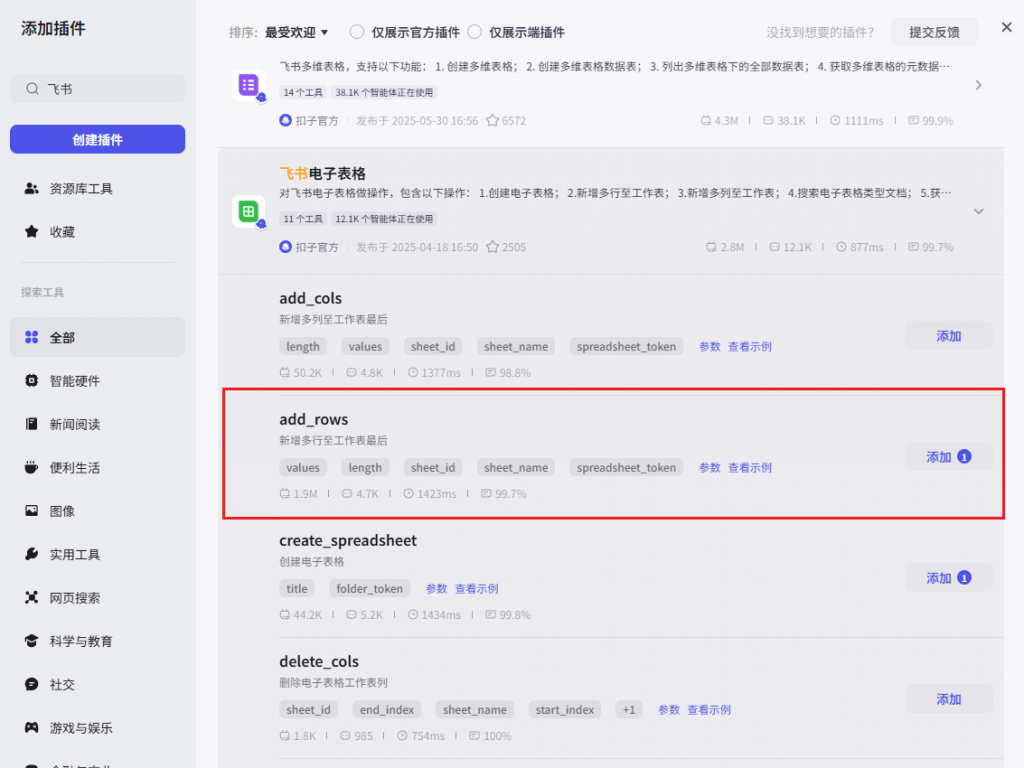Click the star icon beside 6572
The image size is (1024, 768).
492,120
